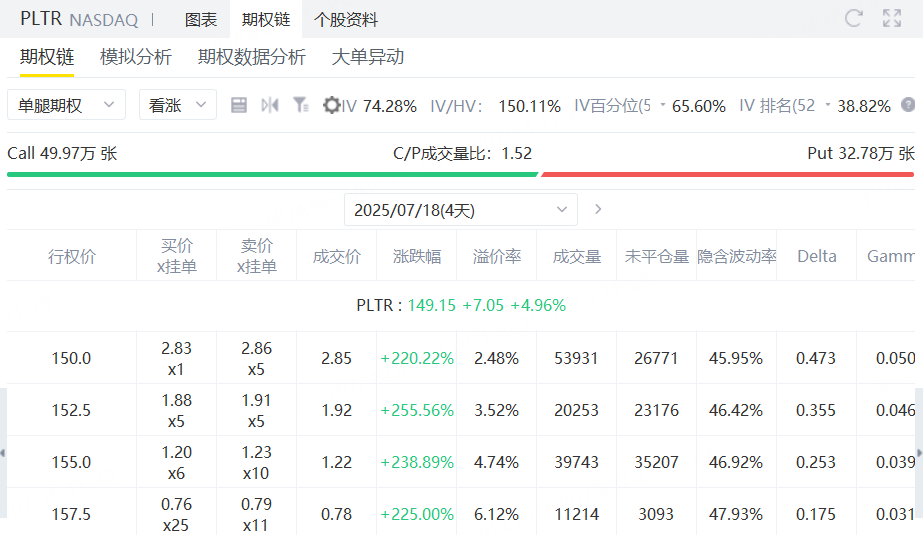923x535 pixels.
Task: Sort by 隐含波动率 column header
Action: tap(736, 256)
